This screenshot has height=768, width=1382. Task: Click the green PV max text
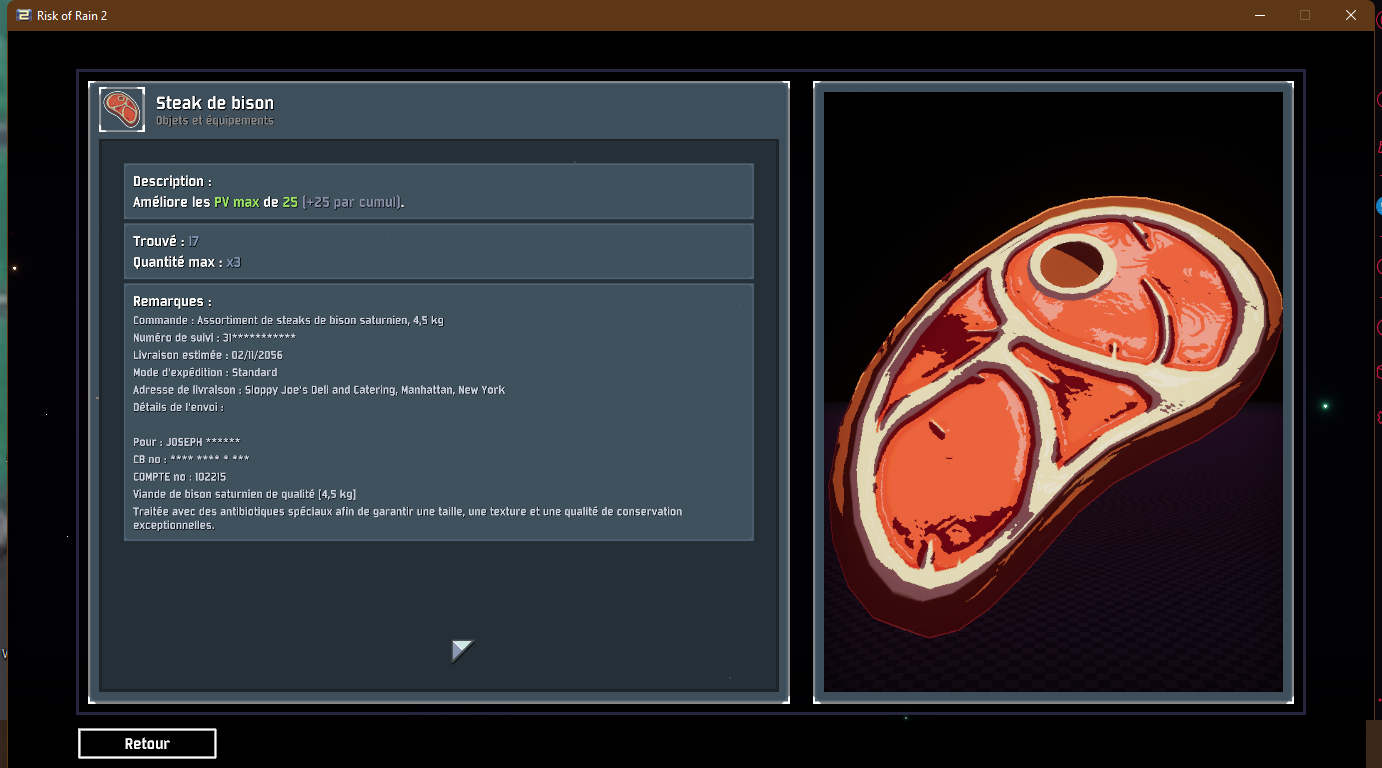pyautogui.click(x=236, y=202)
